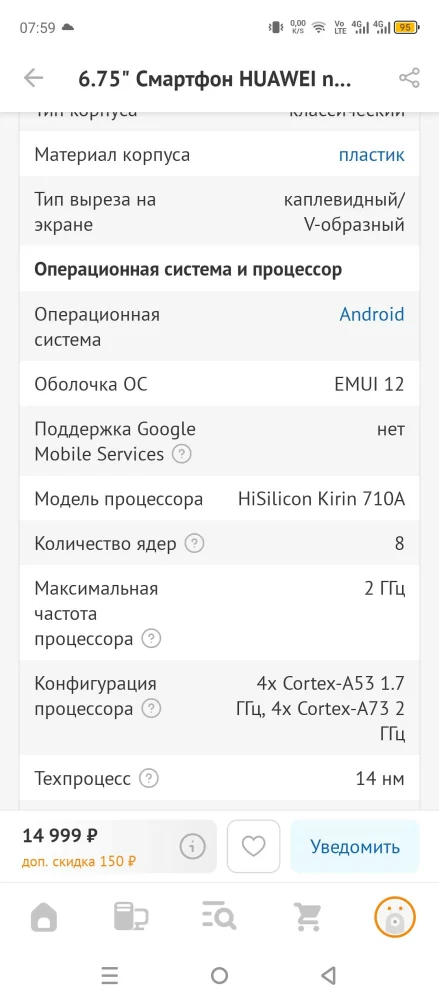The image size is (439, 1000).
Task: Open the search list tab
Action: pyautogui.click(x=219, y=918)
